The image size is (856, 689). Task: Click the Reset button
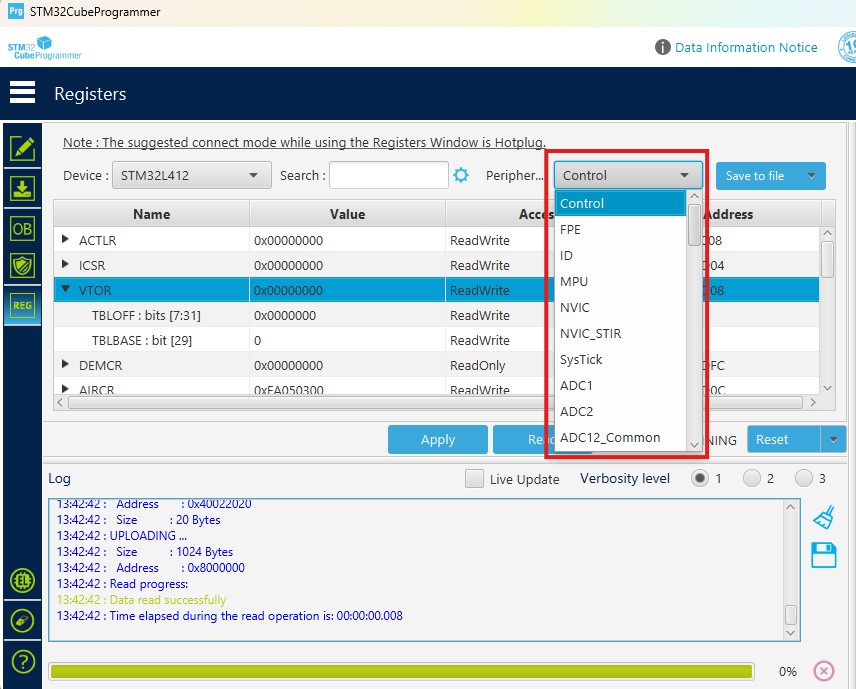[x=784, y=439]
